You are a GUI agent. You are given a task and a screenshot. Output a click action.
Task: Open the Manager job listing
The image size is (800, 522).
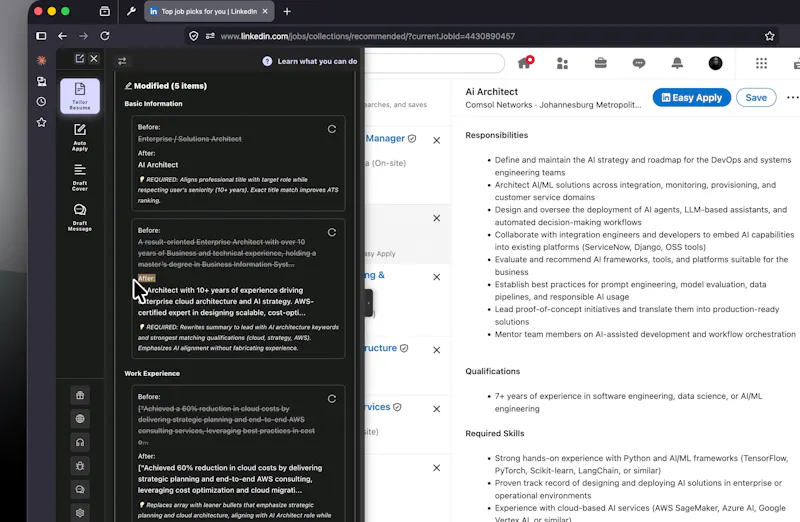pos(385,138)
